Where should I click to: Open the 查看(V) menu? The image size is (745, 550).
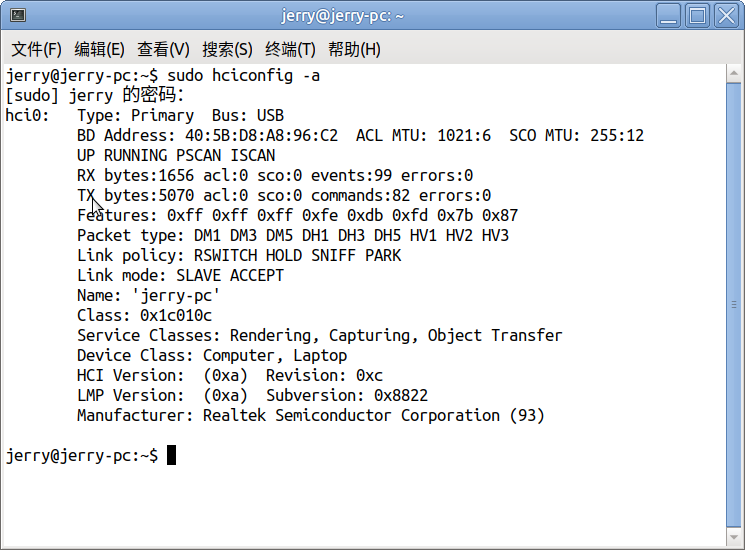(x=163, y=49)
